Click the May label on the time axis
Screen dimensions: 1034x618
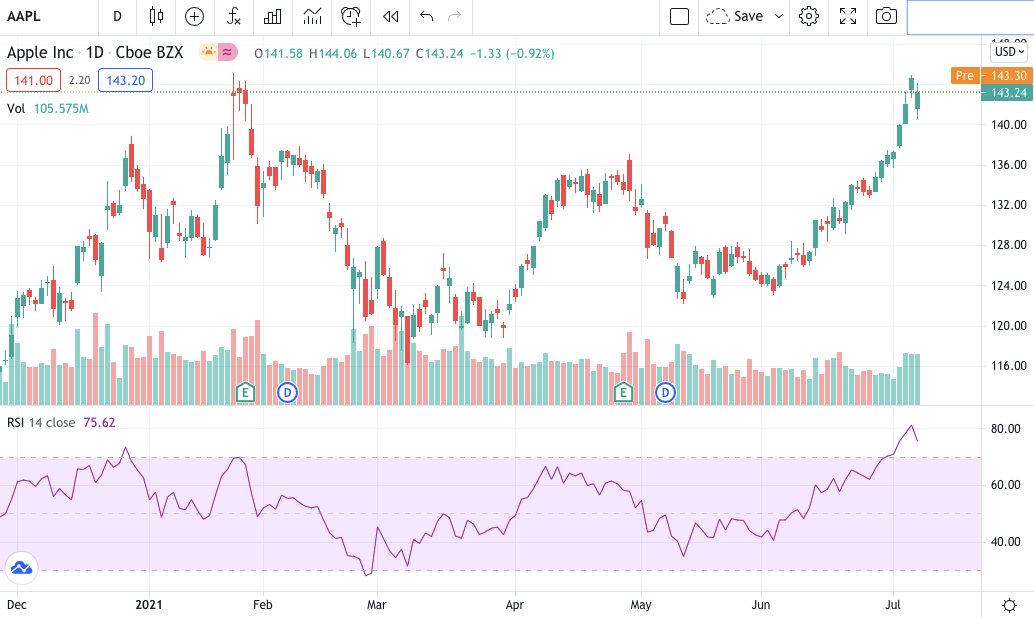640,605
